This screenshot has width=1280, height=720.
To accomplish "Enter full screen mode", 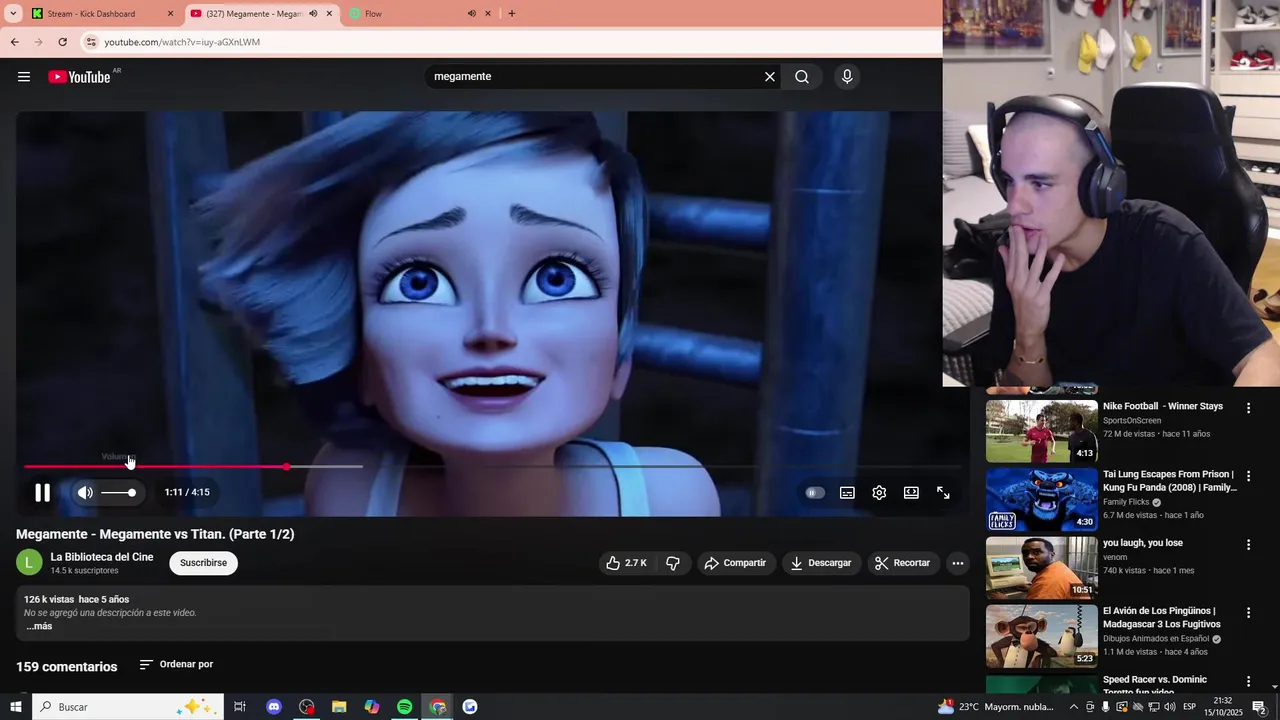I will pyautogui.click(x=943, y=492).
